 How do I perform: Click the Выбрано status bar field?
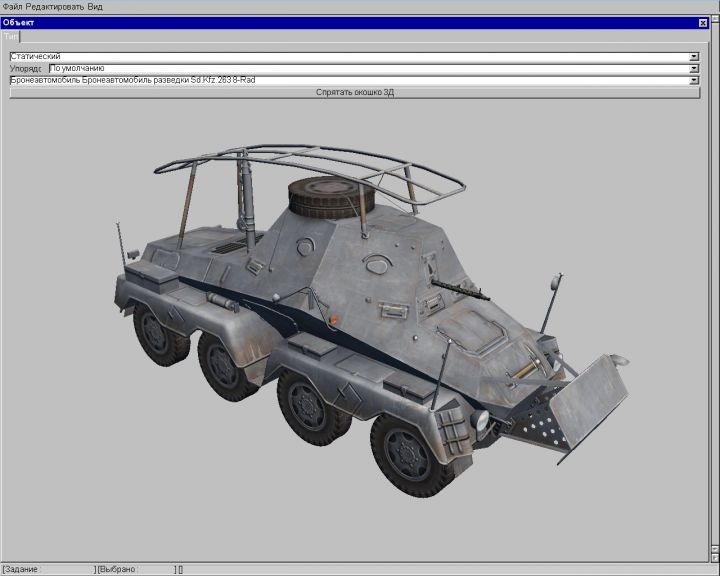[135, 569]
